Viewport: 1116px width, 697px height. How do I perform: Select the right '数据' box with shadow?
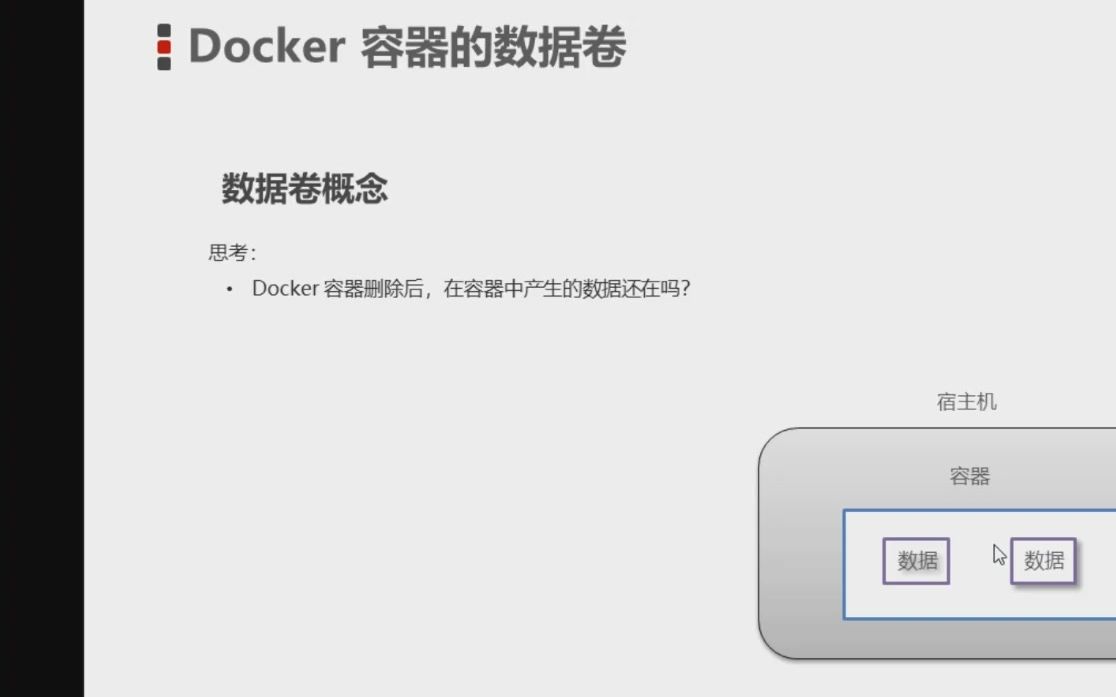click(x=1043, y=561)
